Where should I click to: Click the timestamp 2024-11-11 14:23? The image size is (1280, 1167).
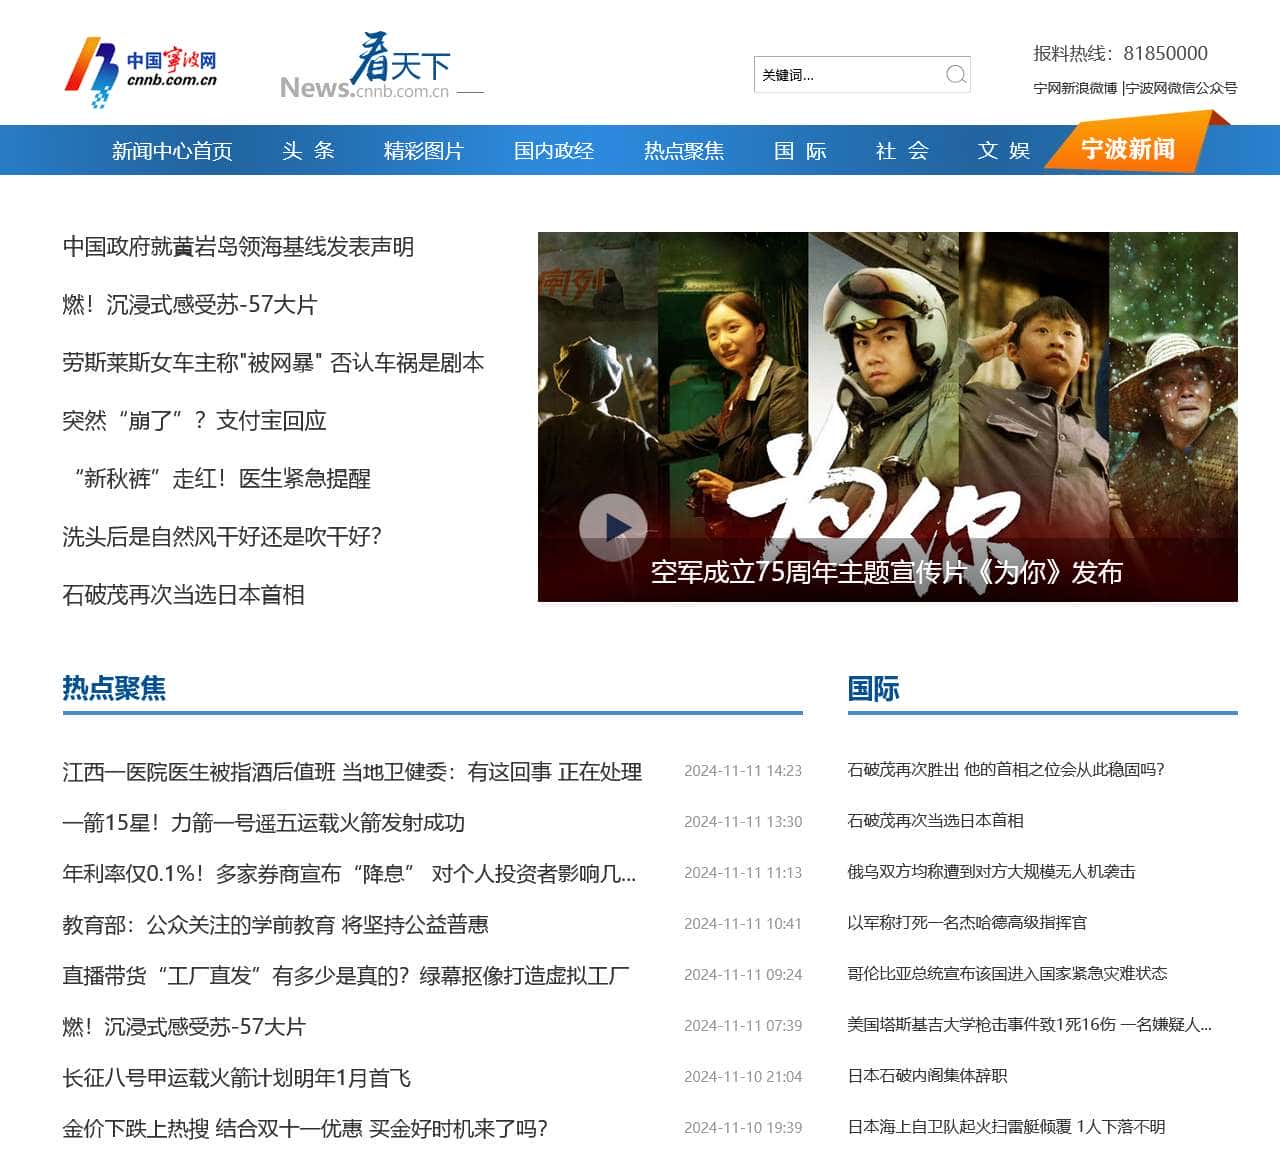click(x=743, y=771)
